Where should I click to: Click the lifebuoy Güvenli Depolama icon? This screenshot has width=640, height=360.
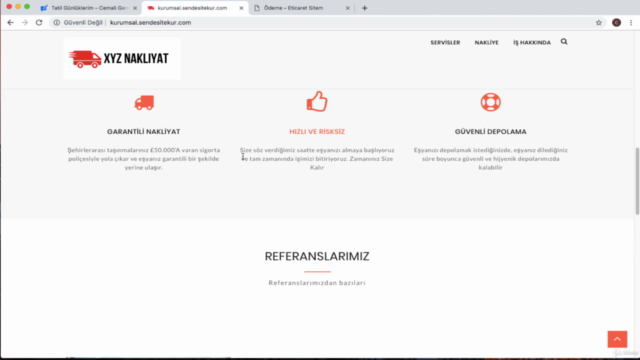click(x=491, y=102)
